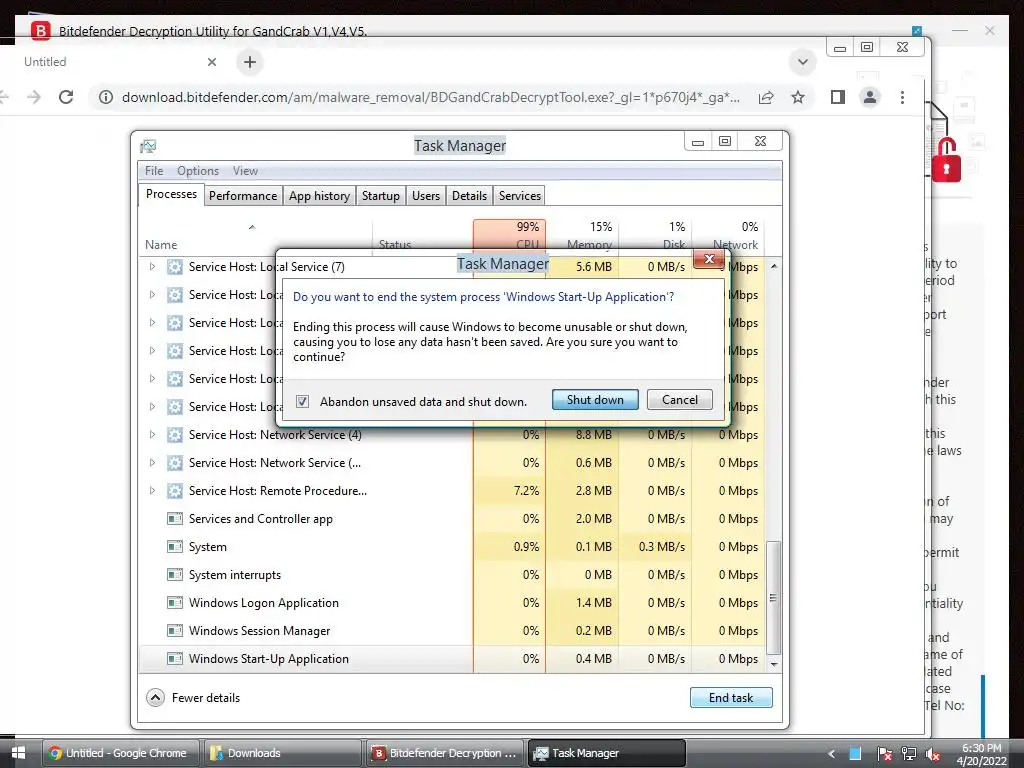Viewport: 1024px width, 768px height.
Task: Switch to Bitdefender Decryption taskbar item
Action: pyautogui.click(x=445, y=753)
